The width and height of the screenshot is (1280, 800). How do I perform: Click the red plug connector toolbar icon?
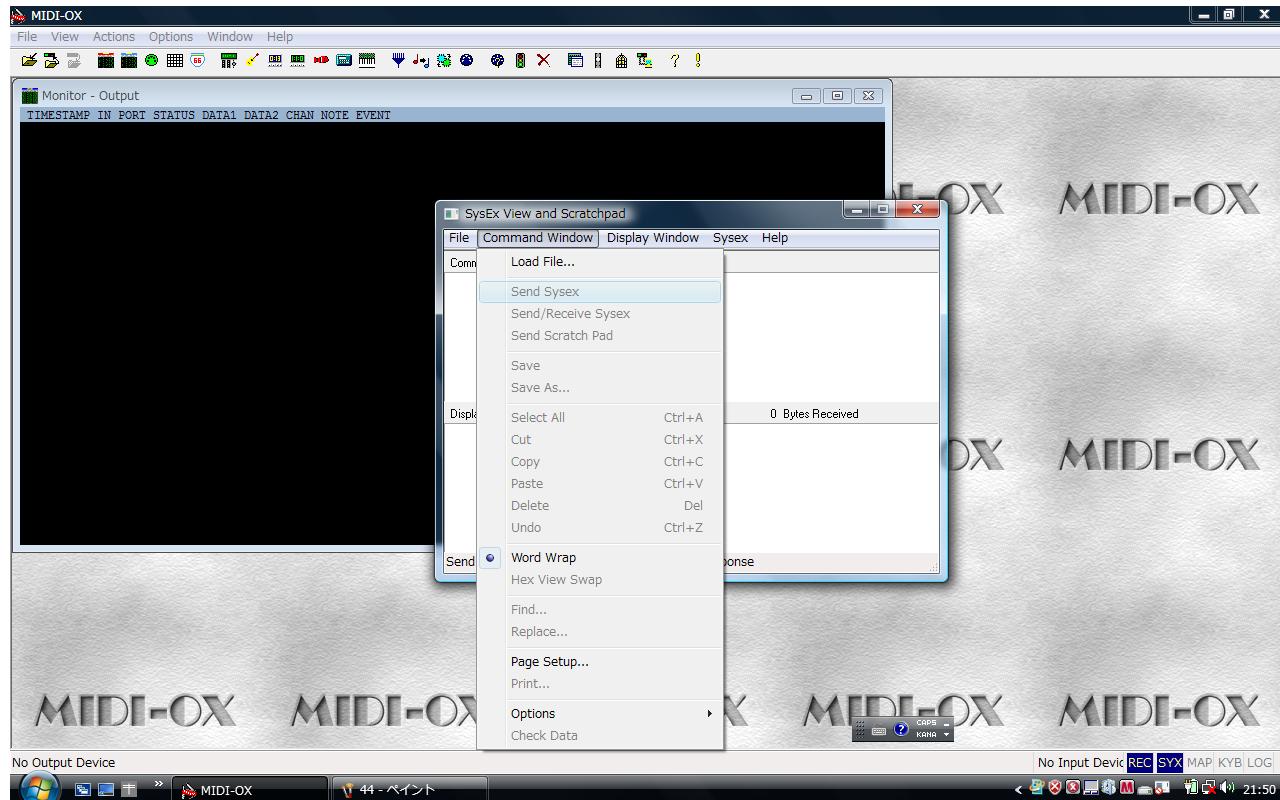pyautogui.click(x=321, y=60)
